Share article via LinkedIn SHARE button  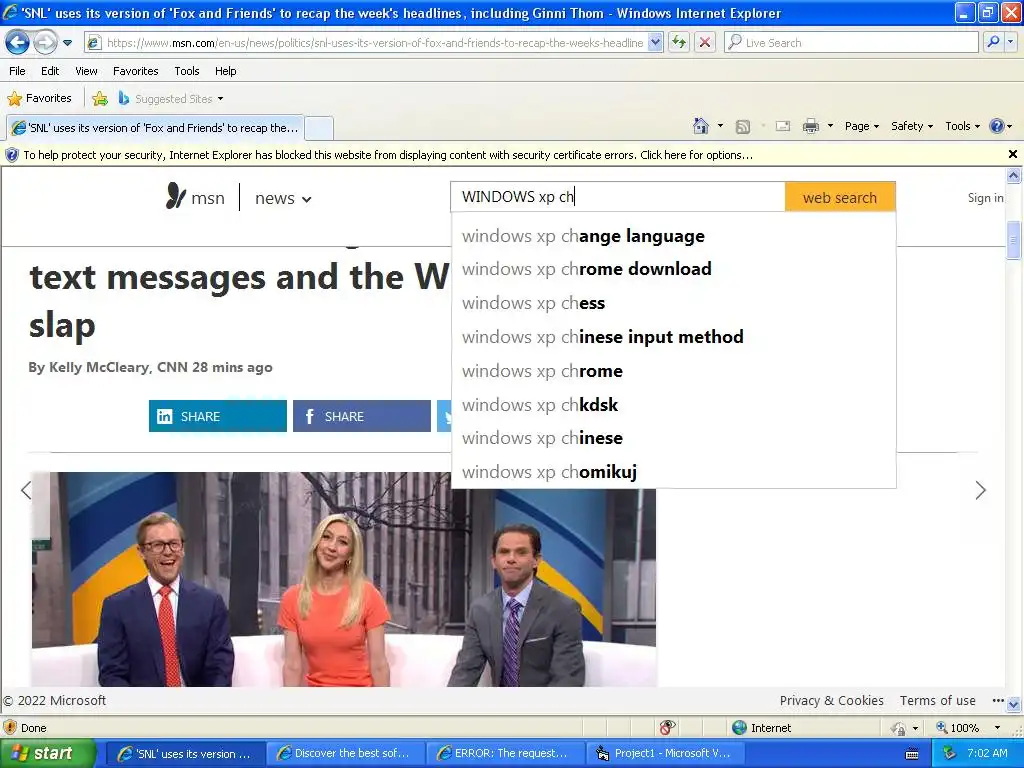(217, 416)
